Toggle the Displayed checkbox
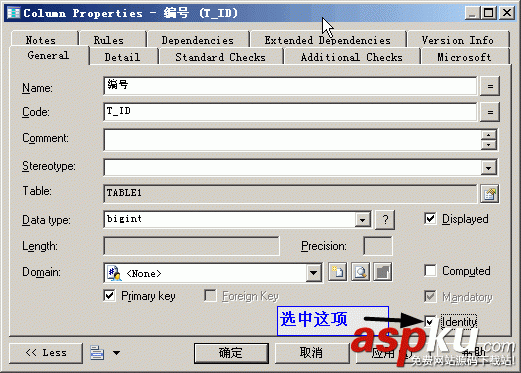Screen dimensions: 521x373 (x=430, y=219)
